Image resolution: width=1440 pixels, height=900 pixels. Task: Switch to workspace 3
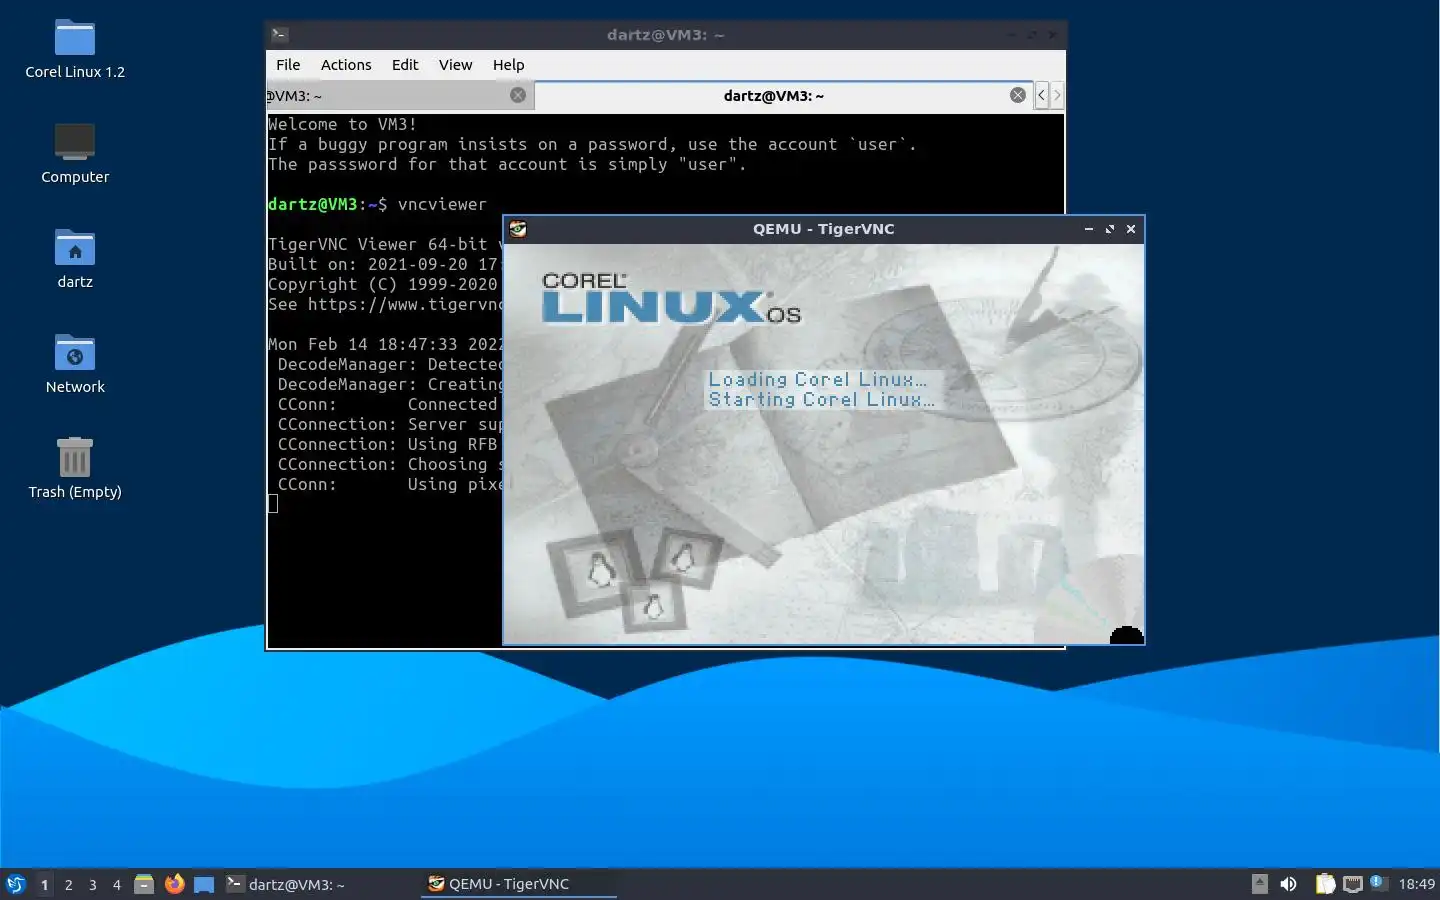coord(93,884)
